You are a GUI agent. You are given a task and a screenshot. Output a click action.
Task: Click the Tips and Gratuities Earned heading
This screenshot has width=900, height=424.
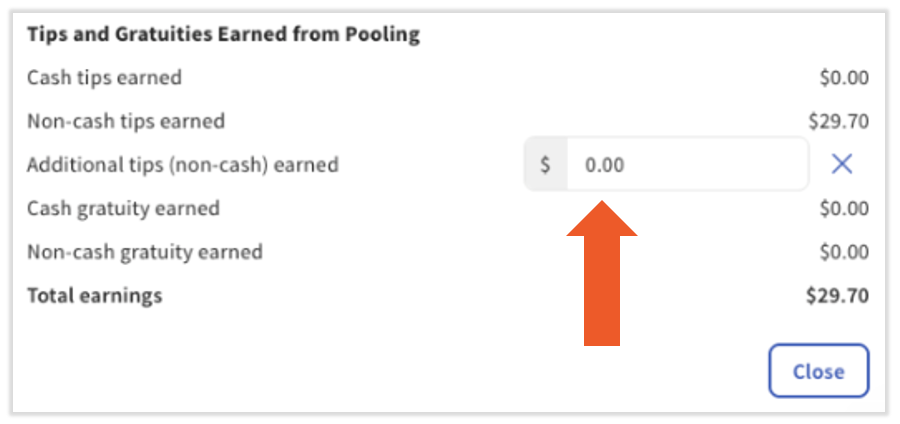point(223,34)
